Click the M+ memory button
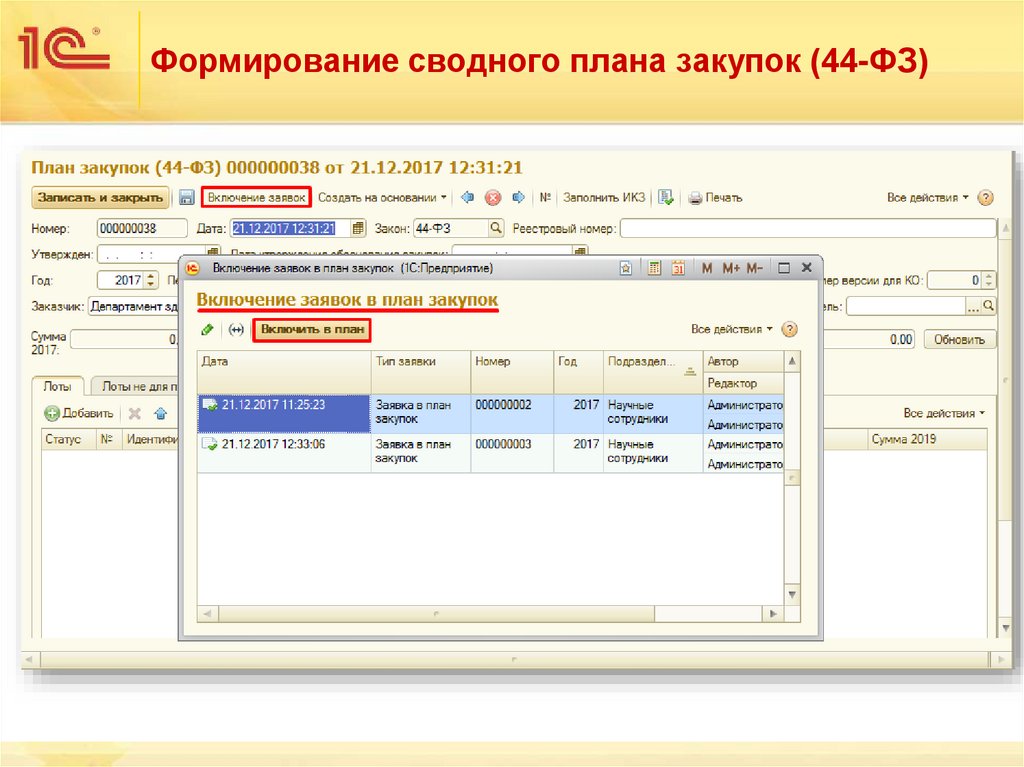The width and height of the screenshot is (1024, 767). [731, 266]
